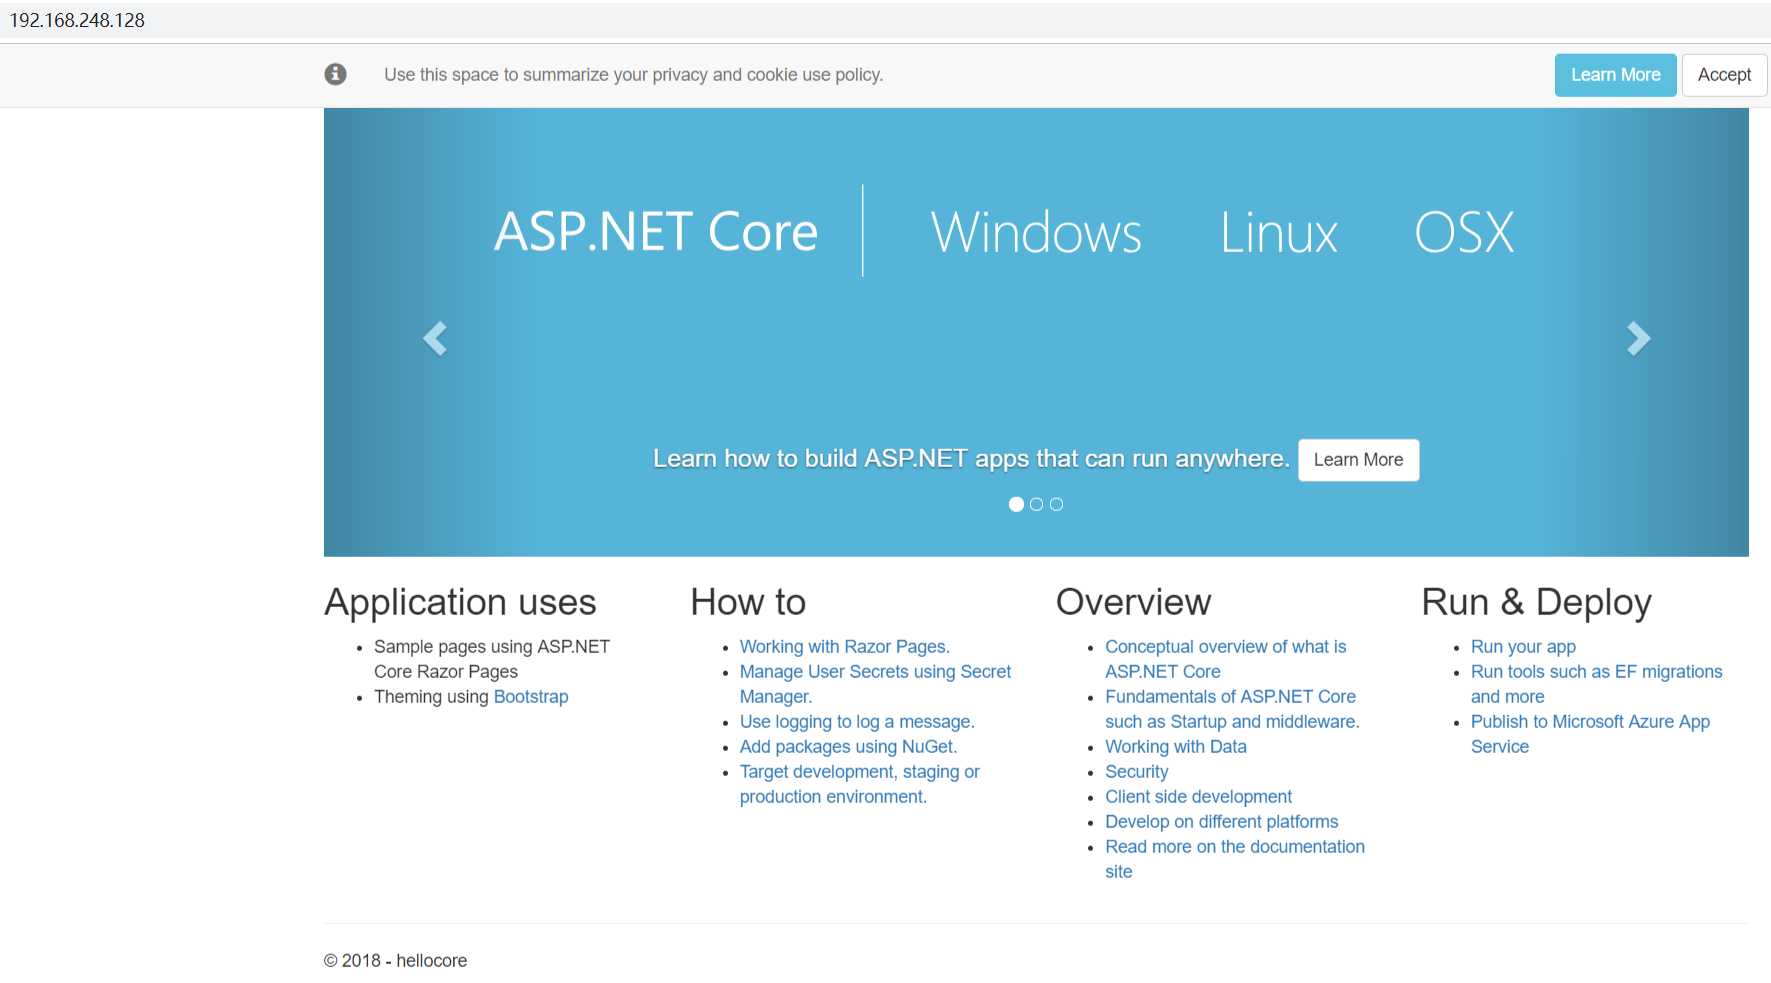The width and height of the screenshot is (1771, 983).
Task: Open Read more on documentation site
Action: pos(1234,859)
